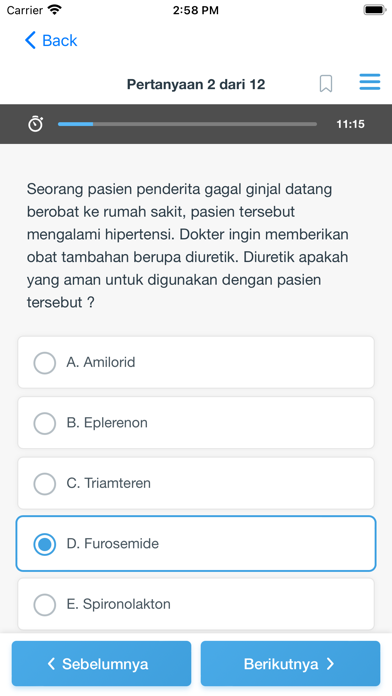Tap the Pertanyaan 2 dari 12 heading

click(196, 84)
